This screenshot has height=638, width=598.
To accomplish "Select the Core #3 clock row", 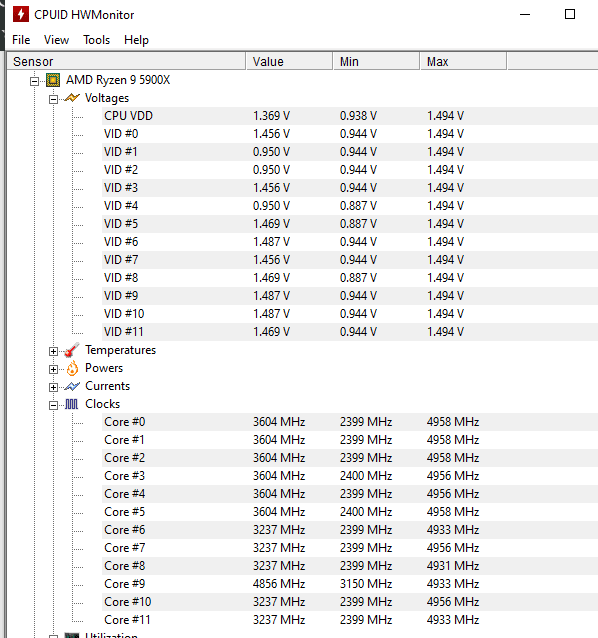I will coord(350,476).
